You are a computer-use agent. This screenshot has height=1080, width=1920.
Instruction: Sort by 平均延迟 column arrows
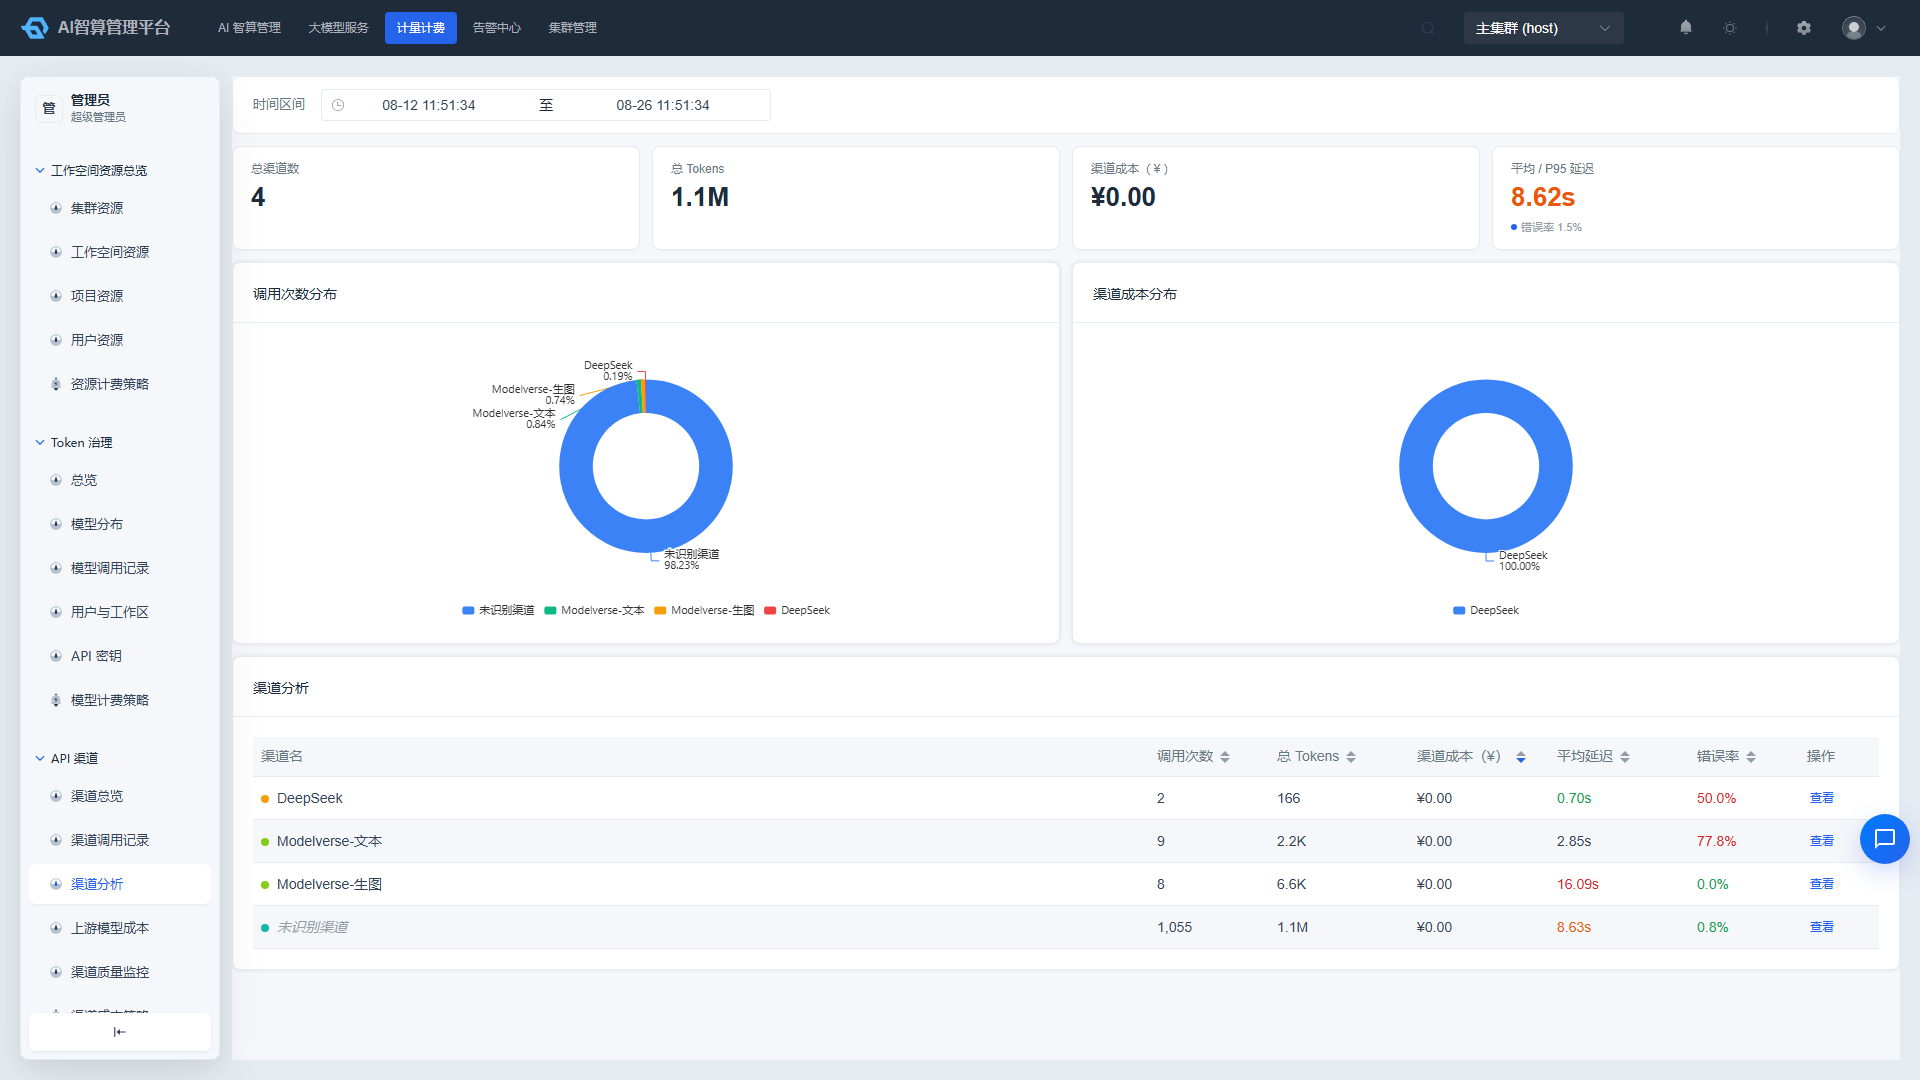coord(1625,757)
